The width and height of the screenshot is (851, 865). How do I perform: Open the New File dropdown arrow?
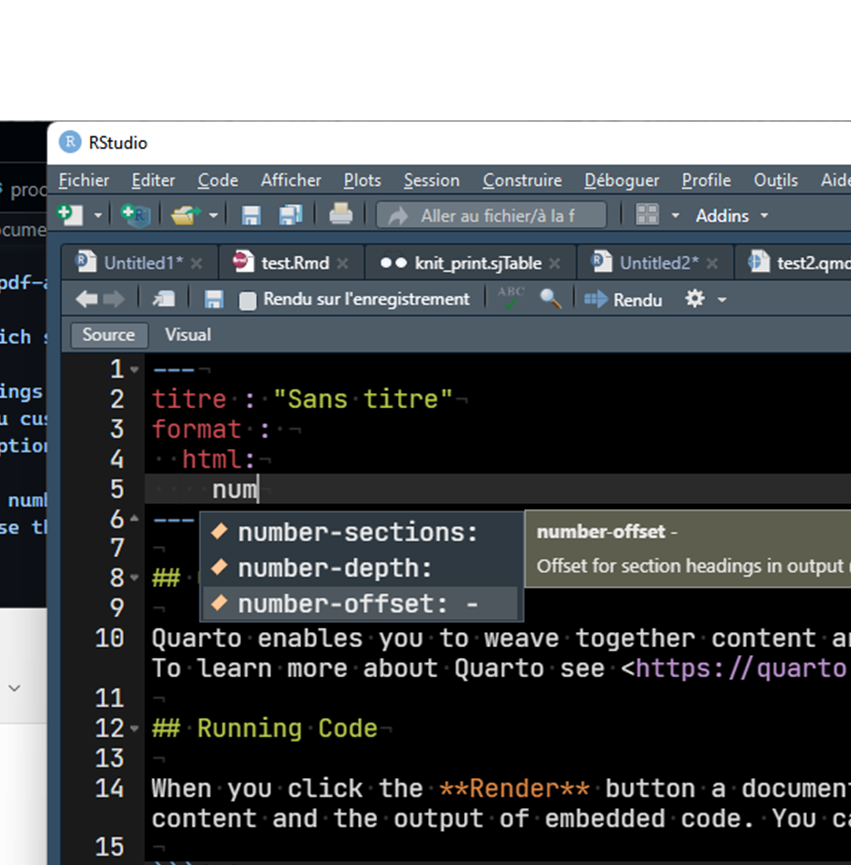pos(98,215)
